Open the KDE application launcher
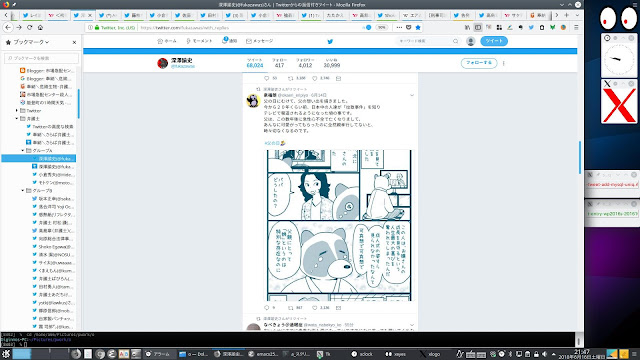Screen dimensions: 640x360 point(6,354)
